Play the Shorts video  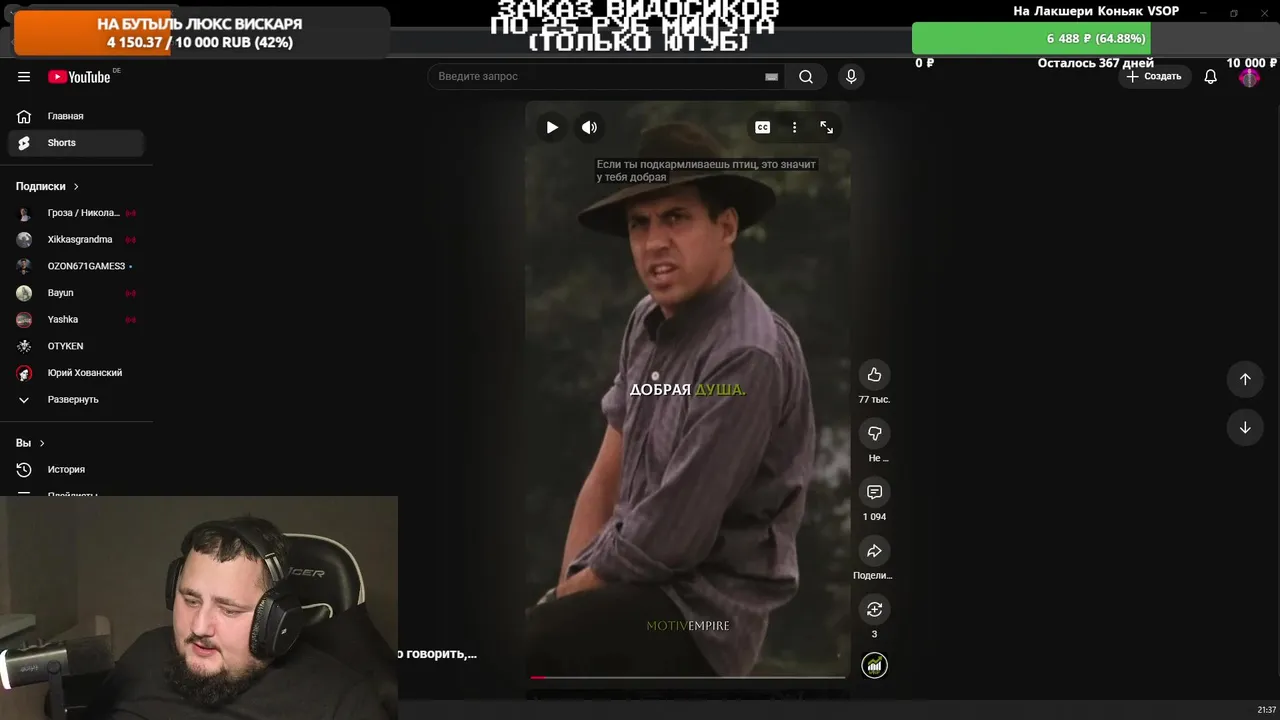click(x=552, y=127)
